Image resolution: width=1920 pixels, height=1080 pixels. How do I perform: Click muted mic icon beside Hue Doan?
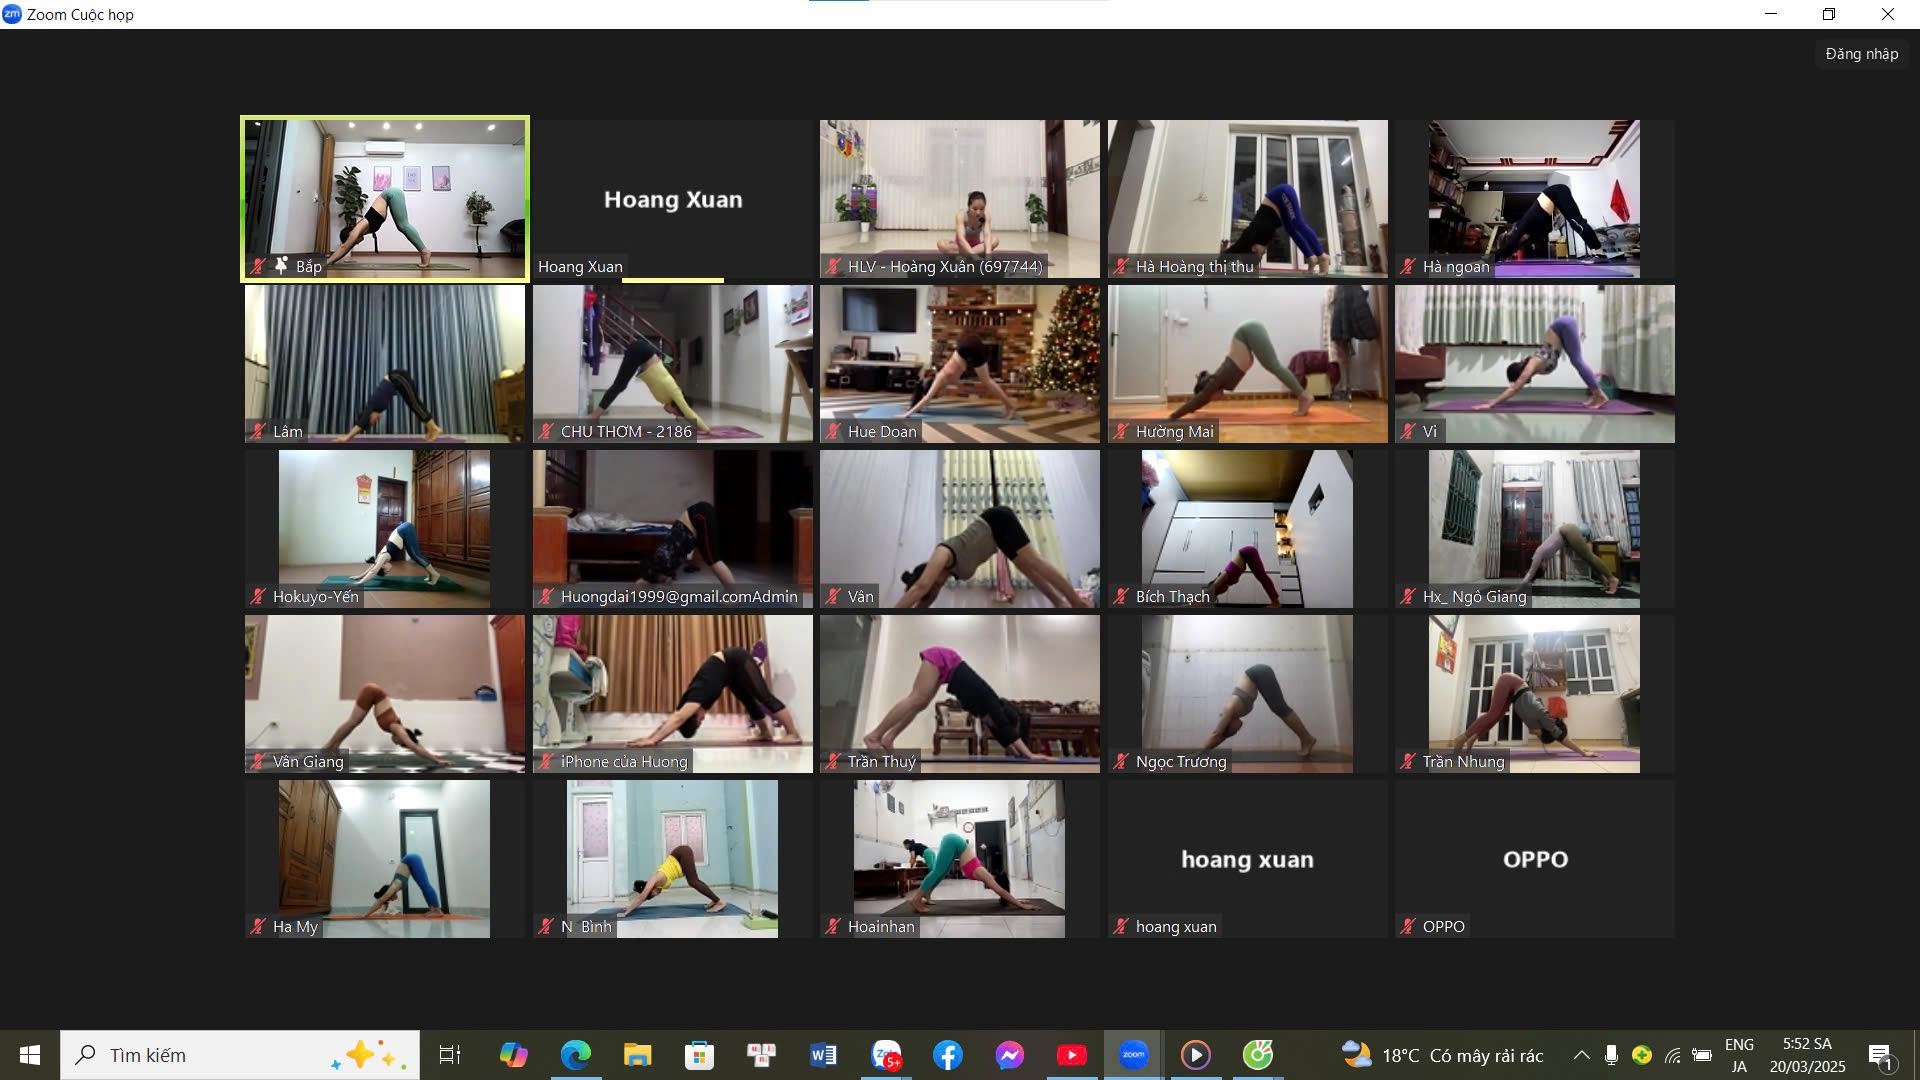[834, 432]
